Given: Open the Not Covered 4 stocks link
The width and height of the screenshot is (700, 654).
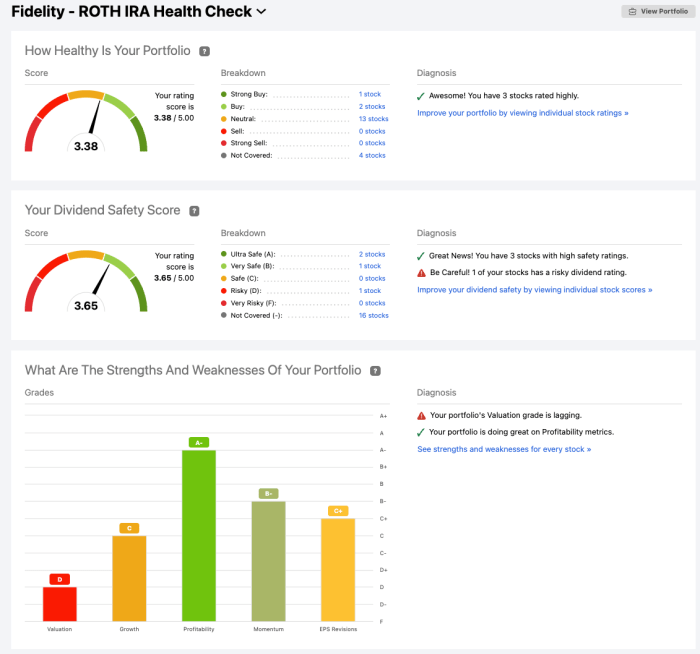Looking at the screenshot, I should (x=372, y=155).
